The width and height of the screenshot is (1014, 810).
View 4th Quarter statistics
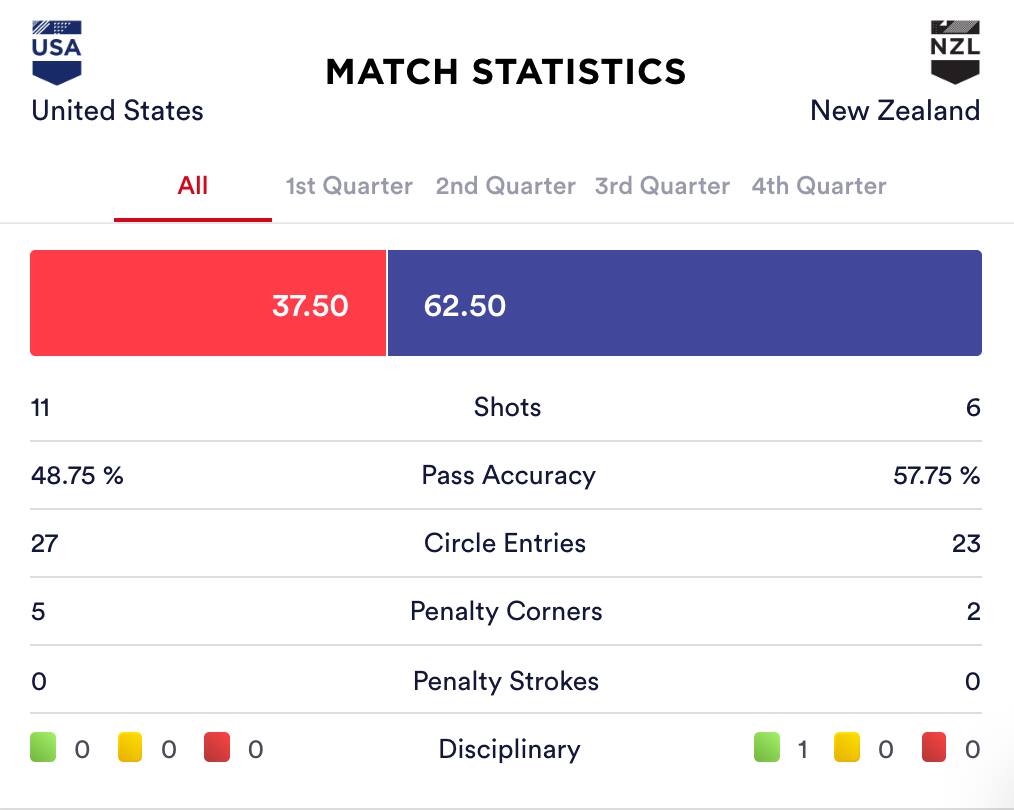(x=819, y=187)
